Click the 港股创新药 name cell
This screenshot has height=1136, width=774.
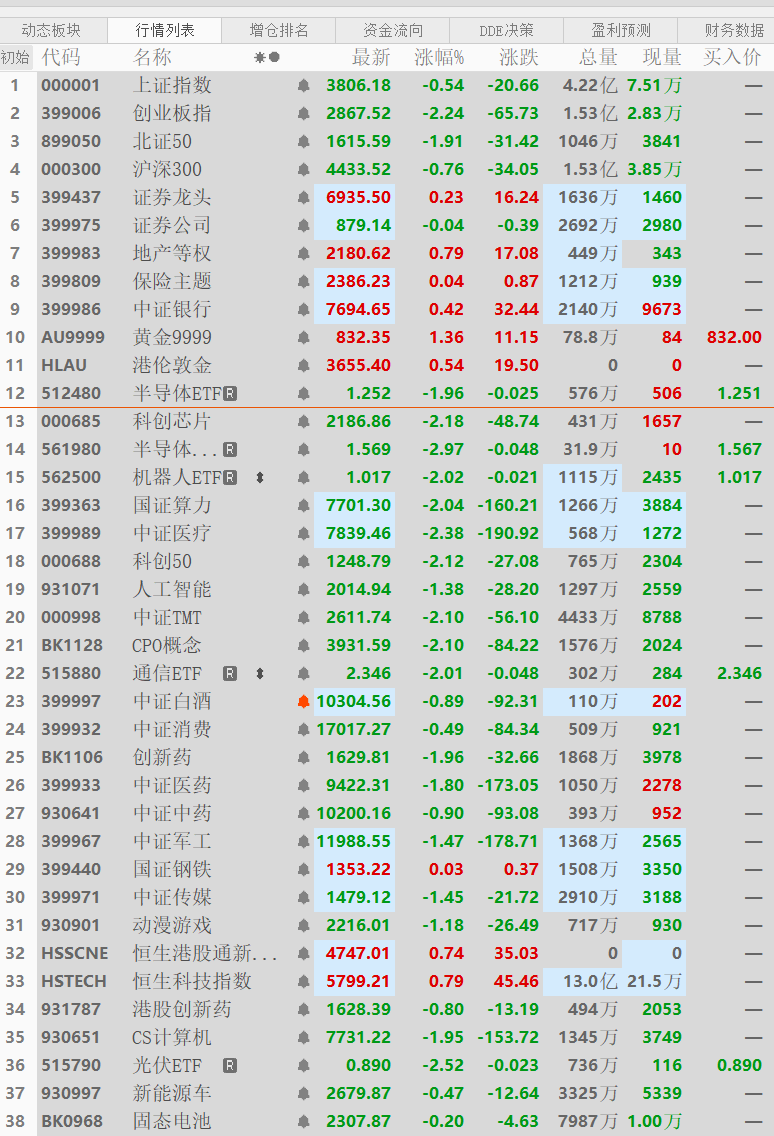182,1009
